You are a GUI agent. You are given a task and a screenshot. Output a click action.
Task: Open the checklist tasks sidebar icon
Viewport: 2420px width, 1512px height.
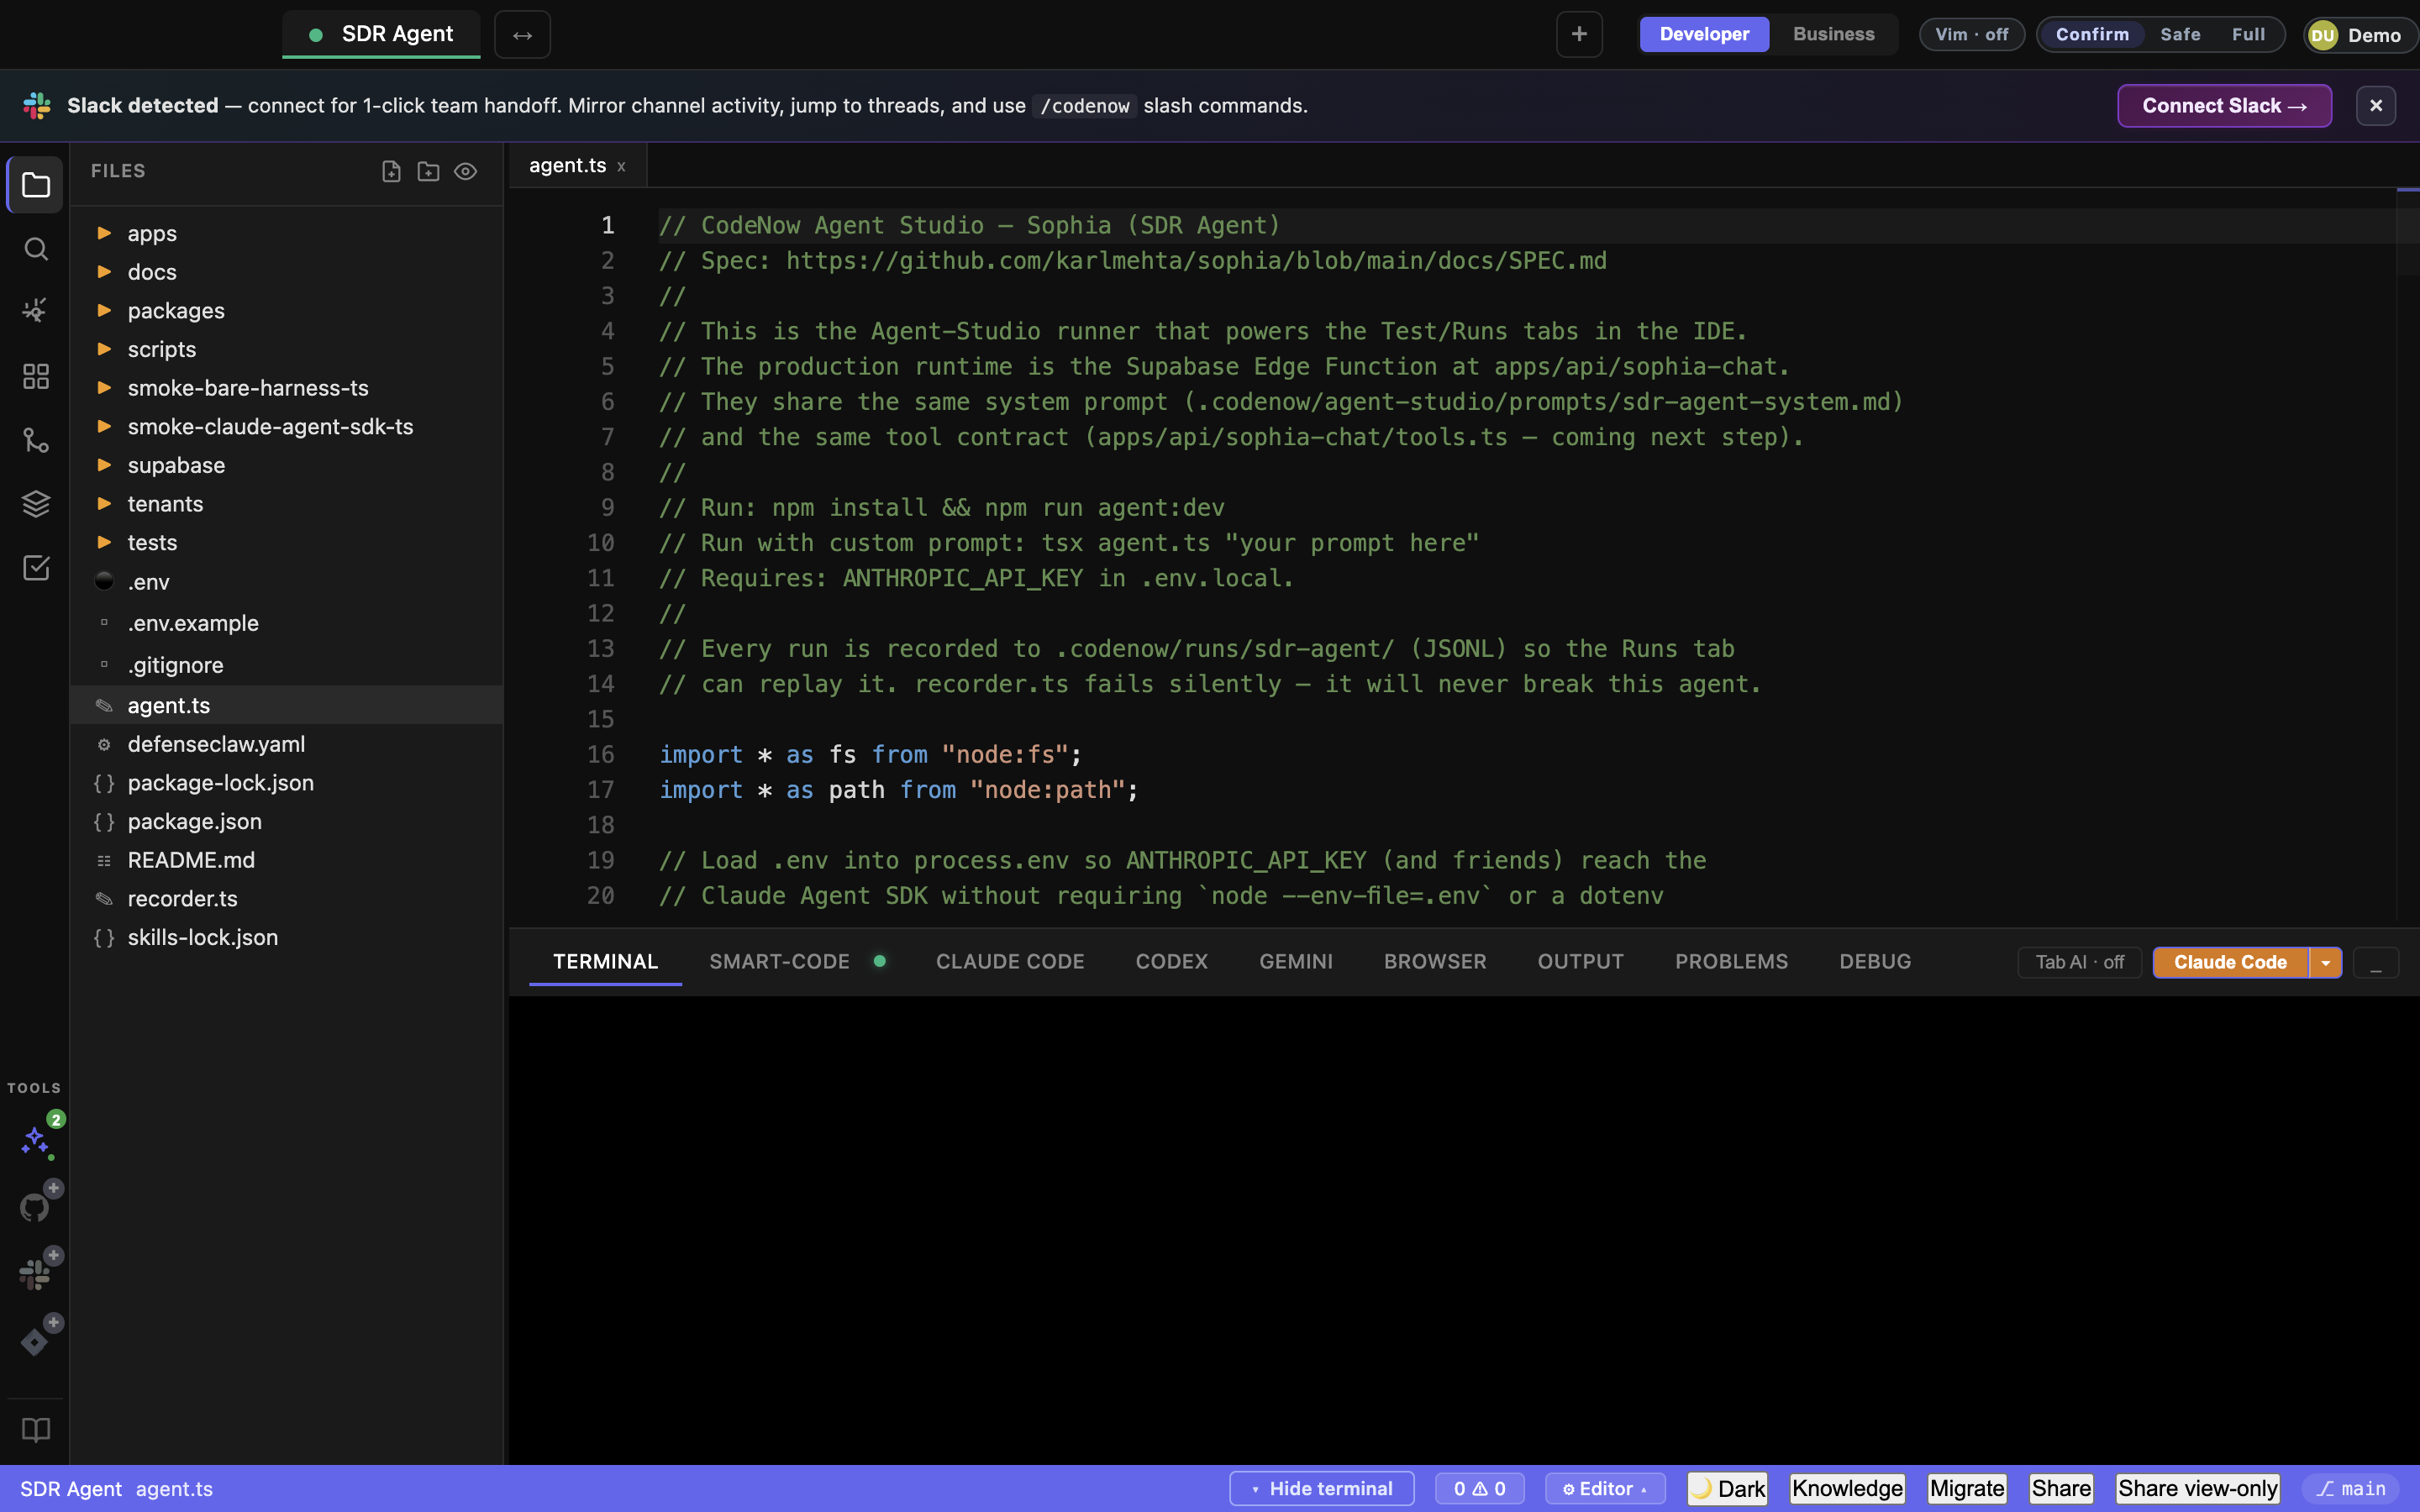(36, 568)
